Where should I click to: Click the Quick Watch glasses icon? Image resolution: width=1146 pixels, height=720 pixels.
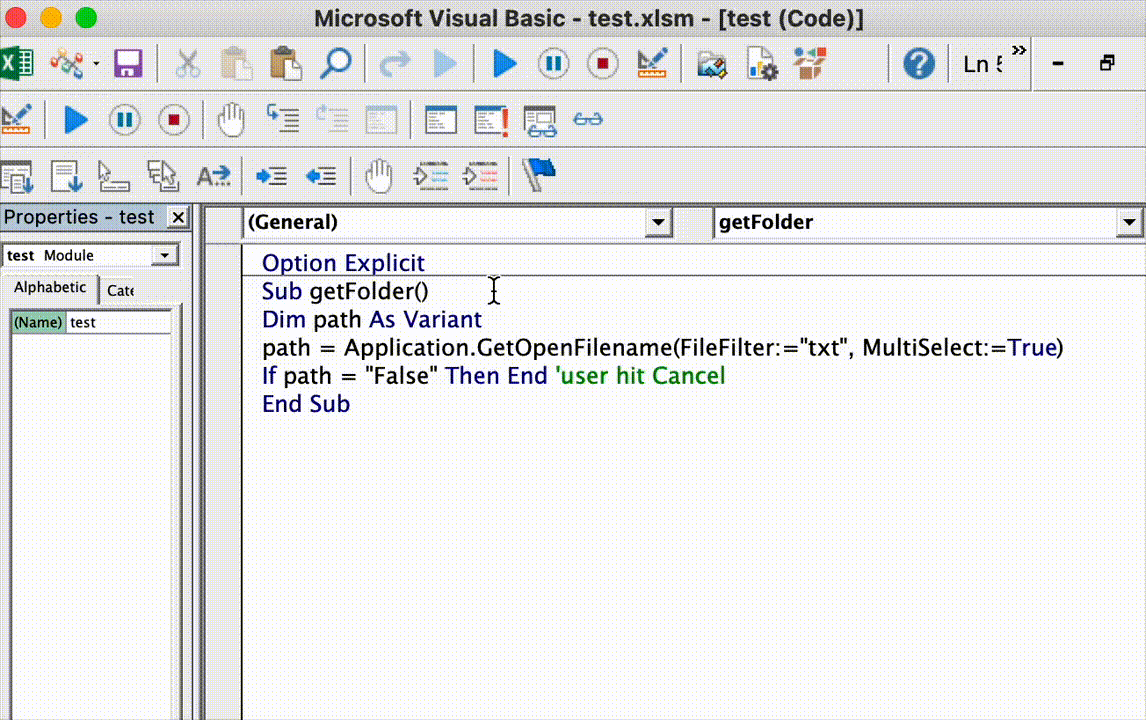pos(588,118)
